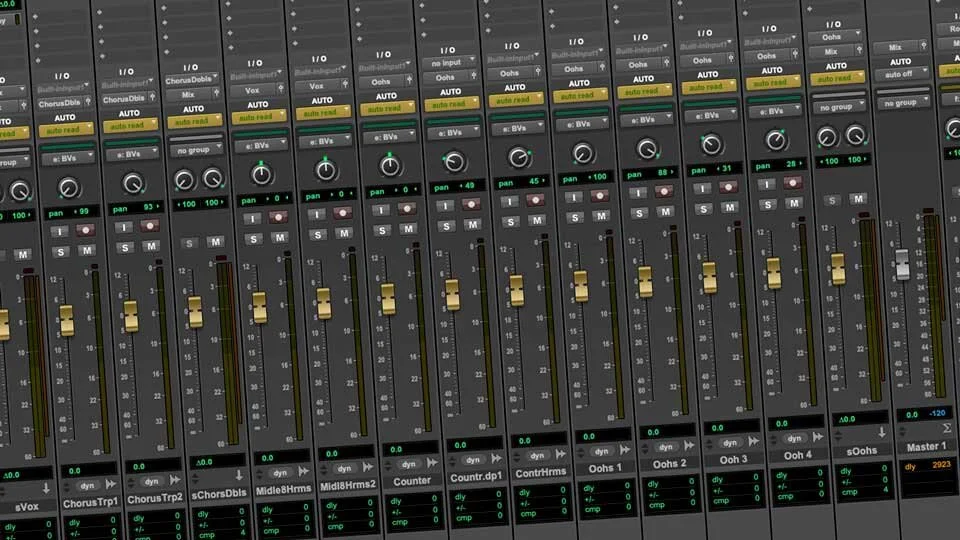Click the ChorusTrp1 volume fader
960x540 pixels.
[67, 320]
